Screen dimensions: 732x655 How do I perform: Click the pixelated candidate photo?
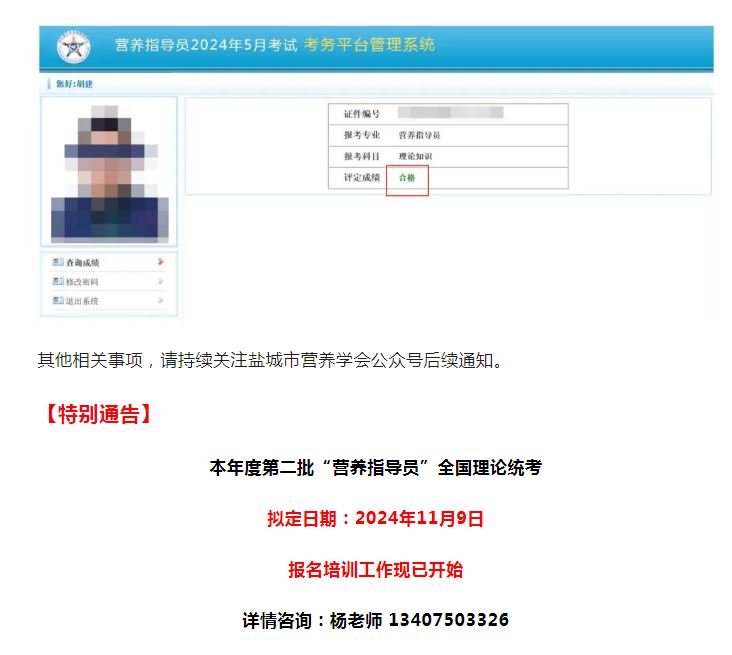110,174
